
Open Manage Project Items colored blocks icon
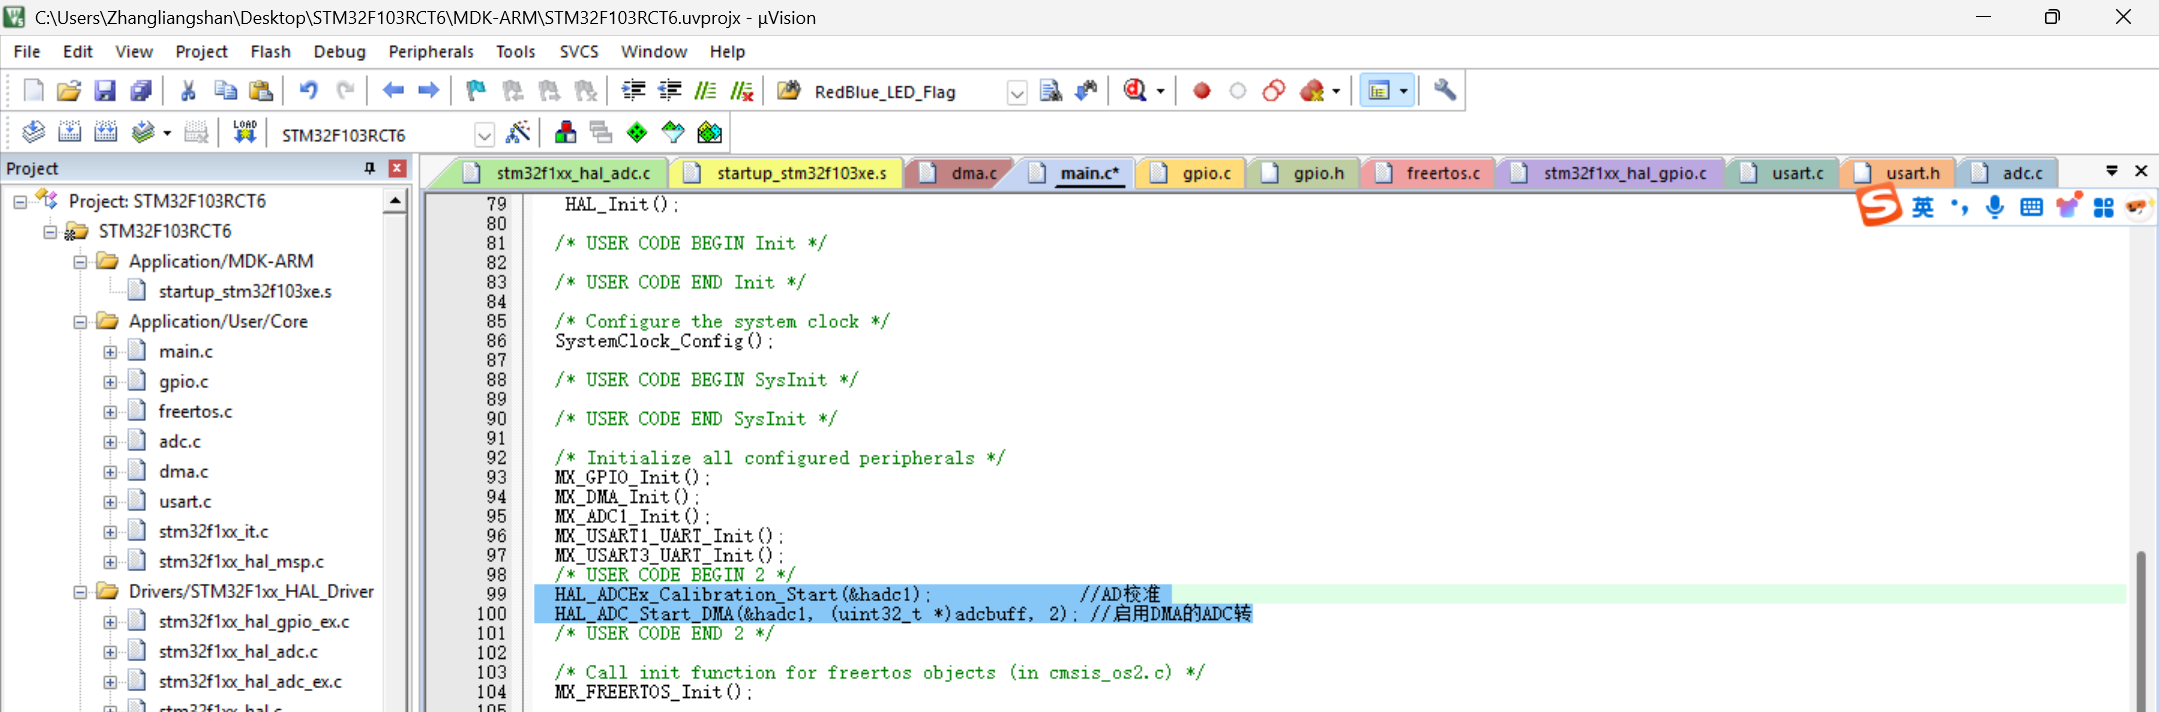point(565,132)
